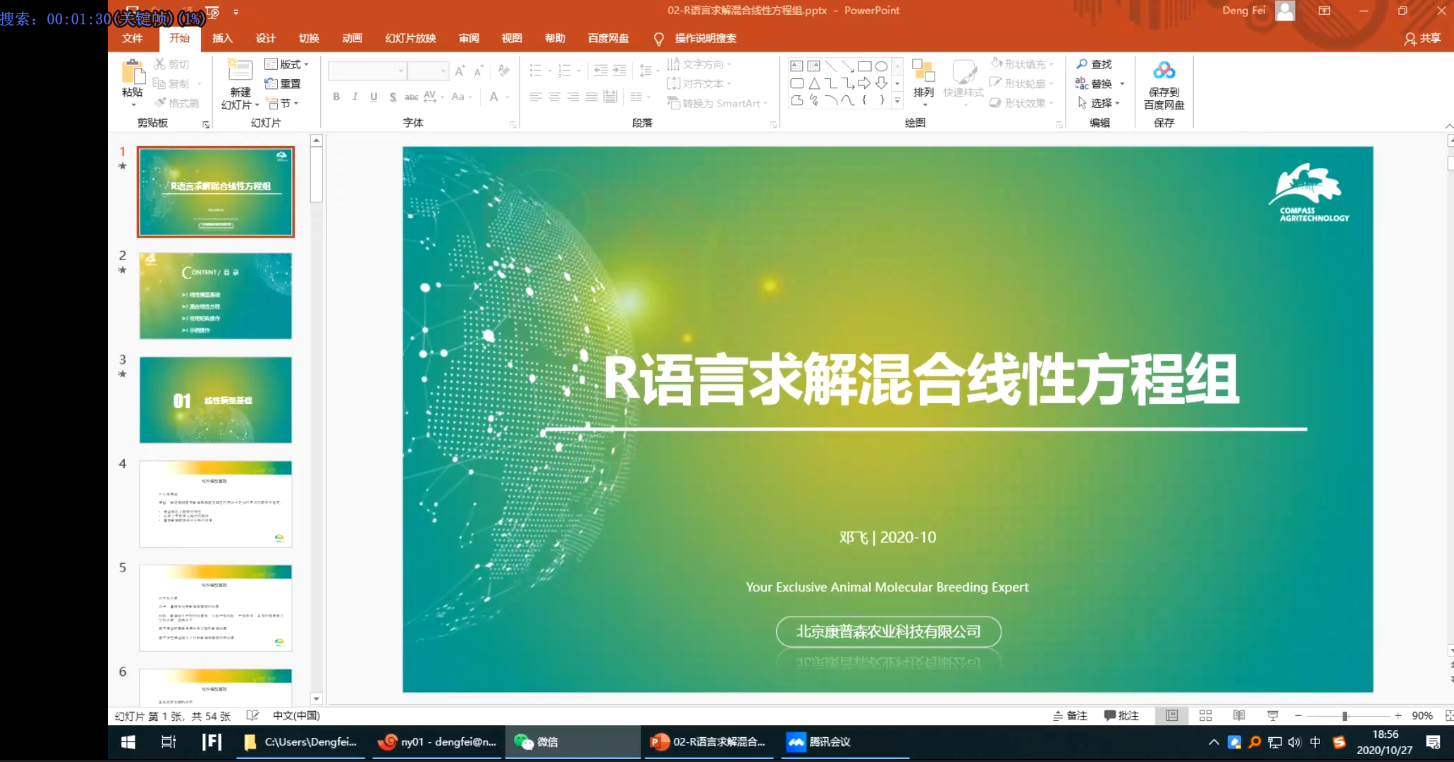Select the Find (查找) tool

point(1095,64)
